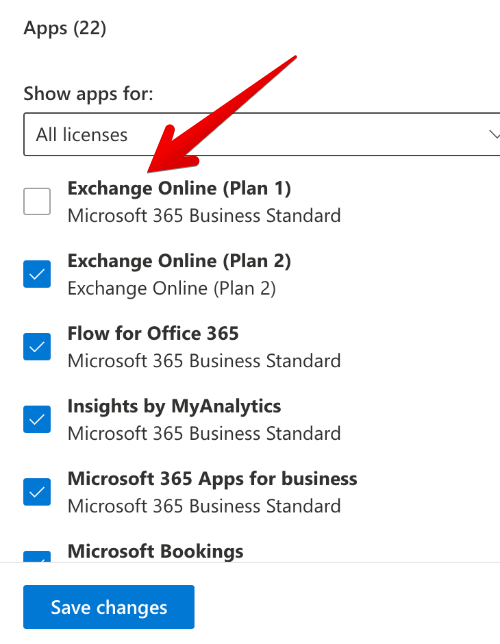Disable the Insights by MyAnalytics checkbox

(37, 419)
